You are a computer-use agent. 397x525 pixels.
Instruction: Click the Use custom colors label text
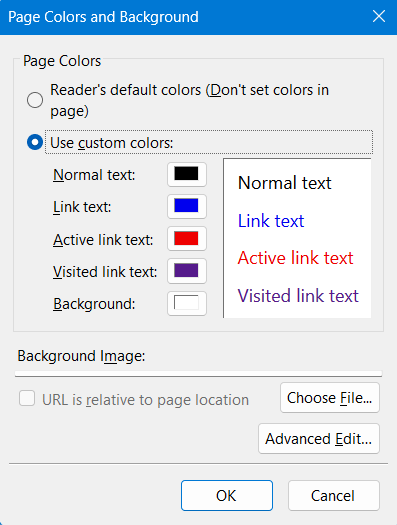(112, 143)
